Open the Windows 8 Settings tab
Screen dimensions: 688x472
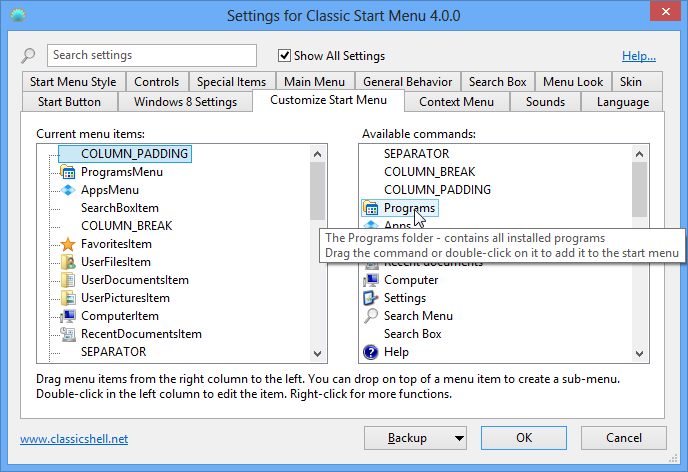(186, 102)
